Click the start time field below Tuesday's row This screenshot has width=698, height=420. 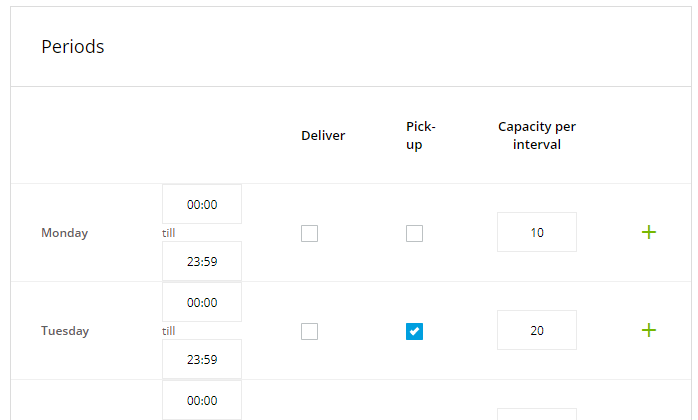202,400
